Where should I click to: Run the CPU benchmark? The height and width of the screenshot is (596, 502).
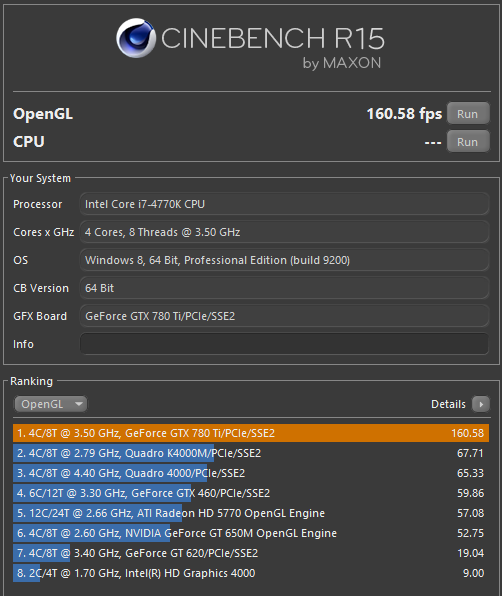click(x=468, y=142)
